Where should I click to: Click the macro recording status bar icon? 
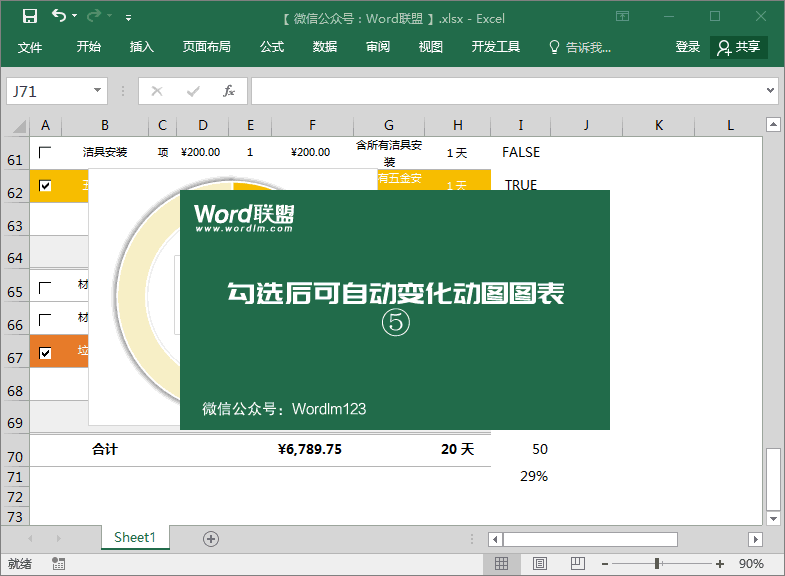[58, 564]
